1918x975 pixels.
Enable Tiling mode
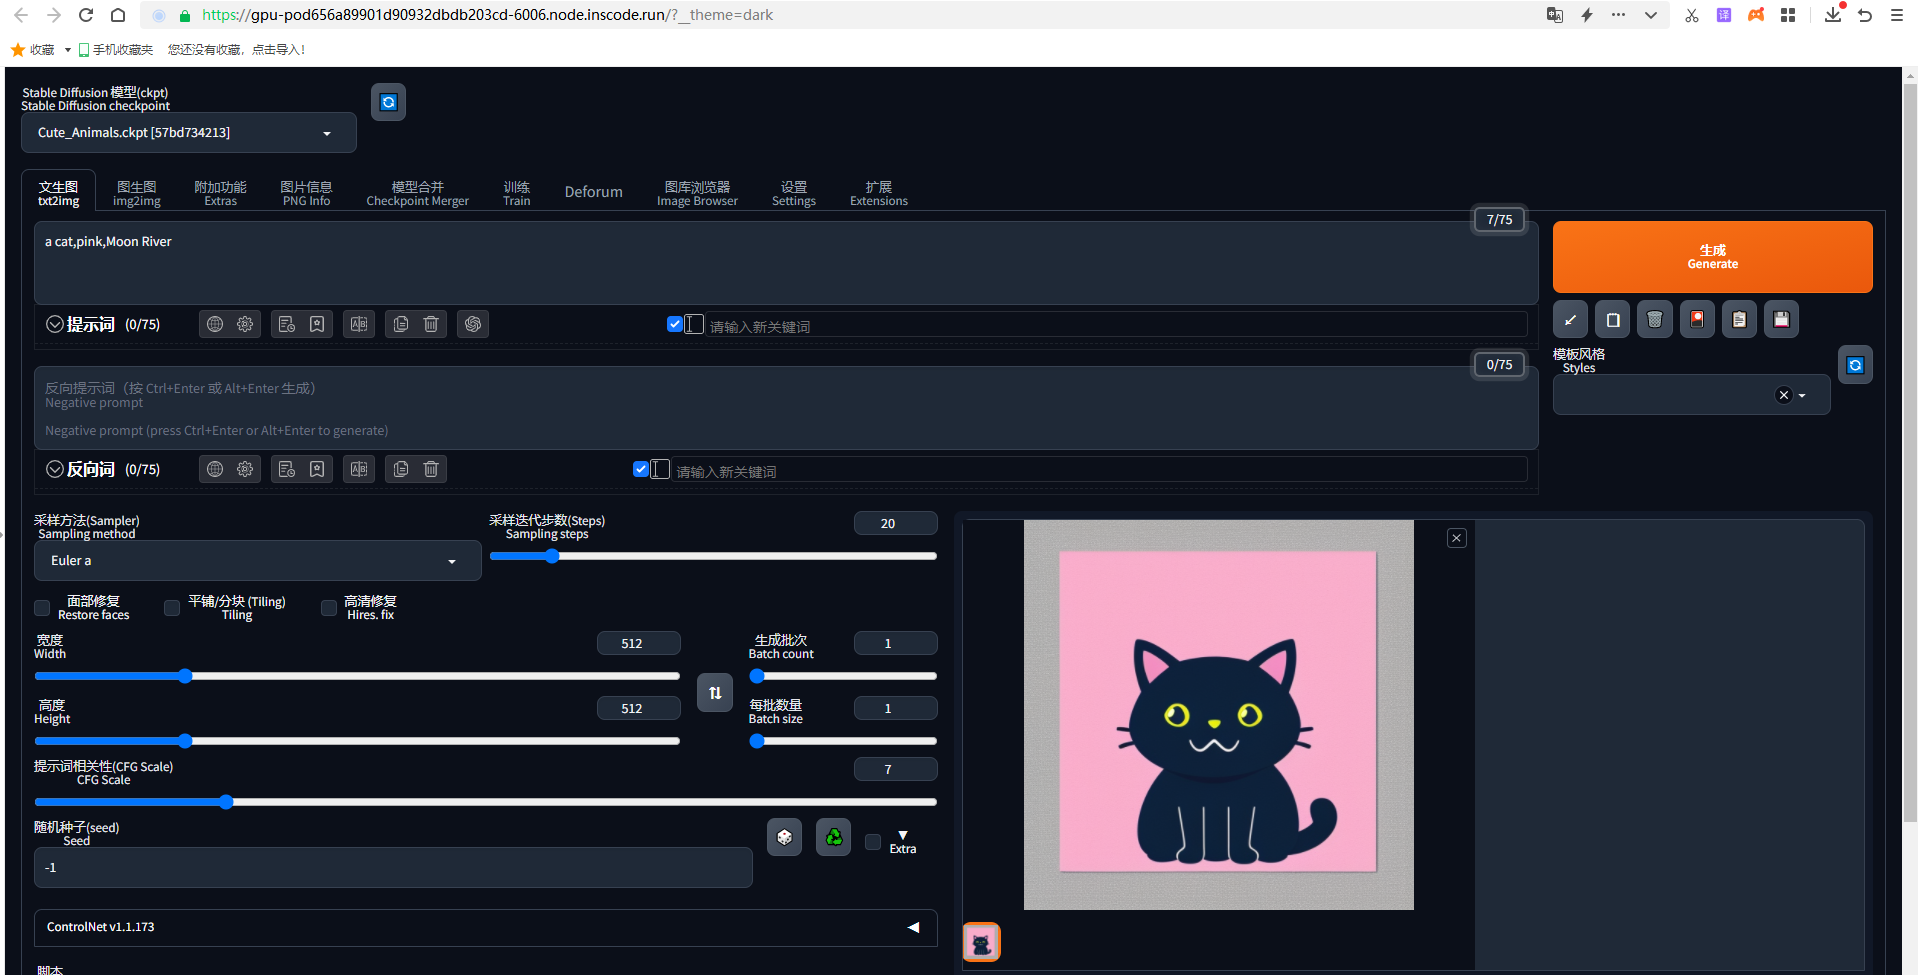click(171, 608)
